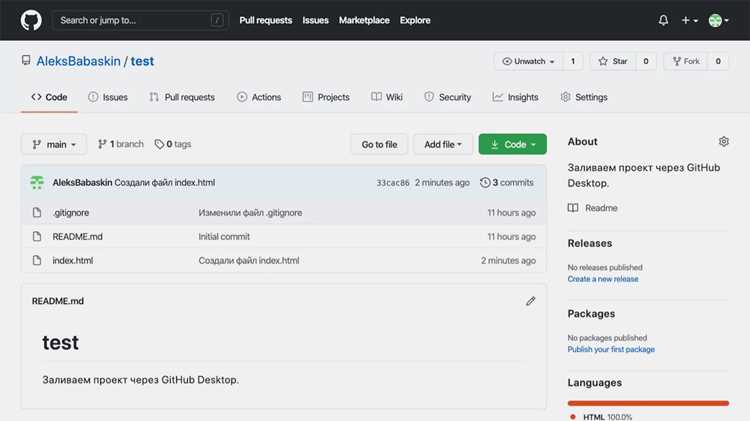The width and height of the screenshot is (750, 421).
Task: Open the .gitignore file
Action: click(x=71, y=212)
